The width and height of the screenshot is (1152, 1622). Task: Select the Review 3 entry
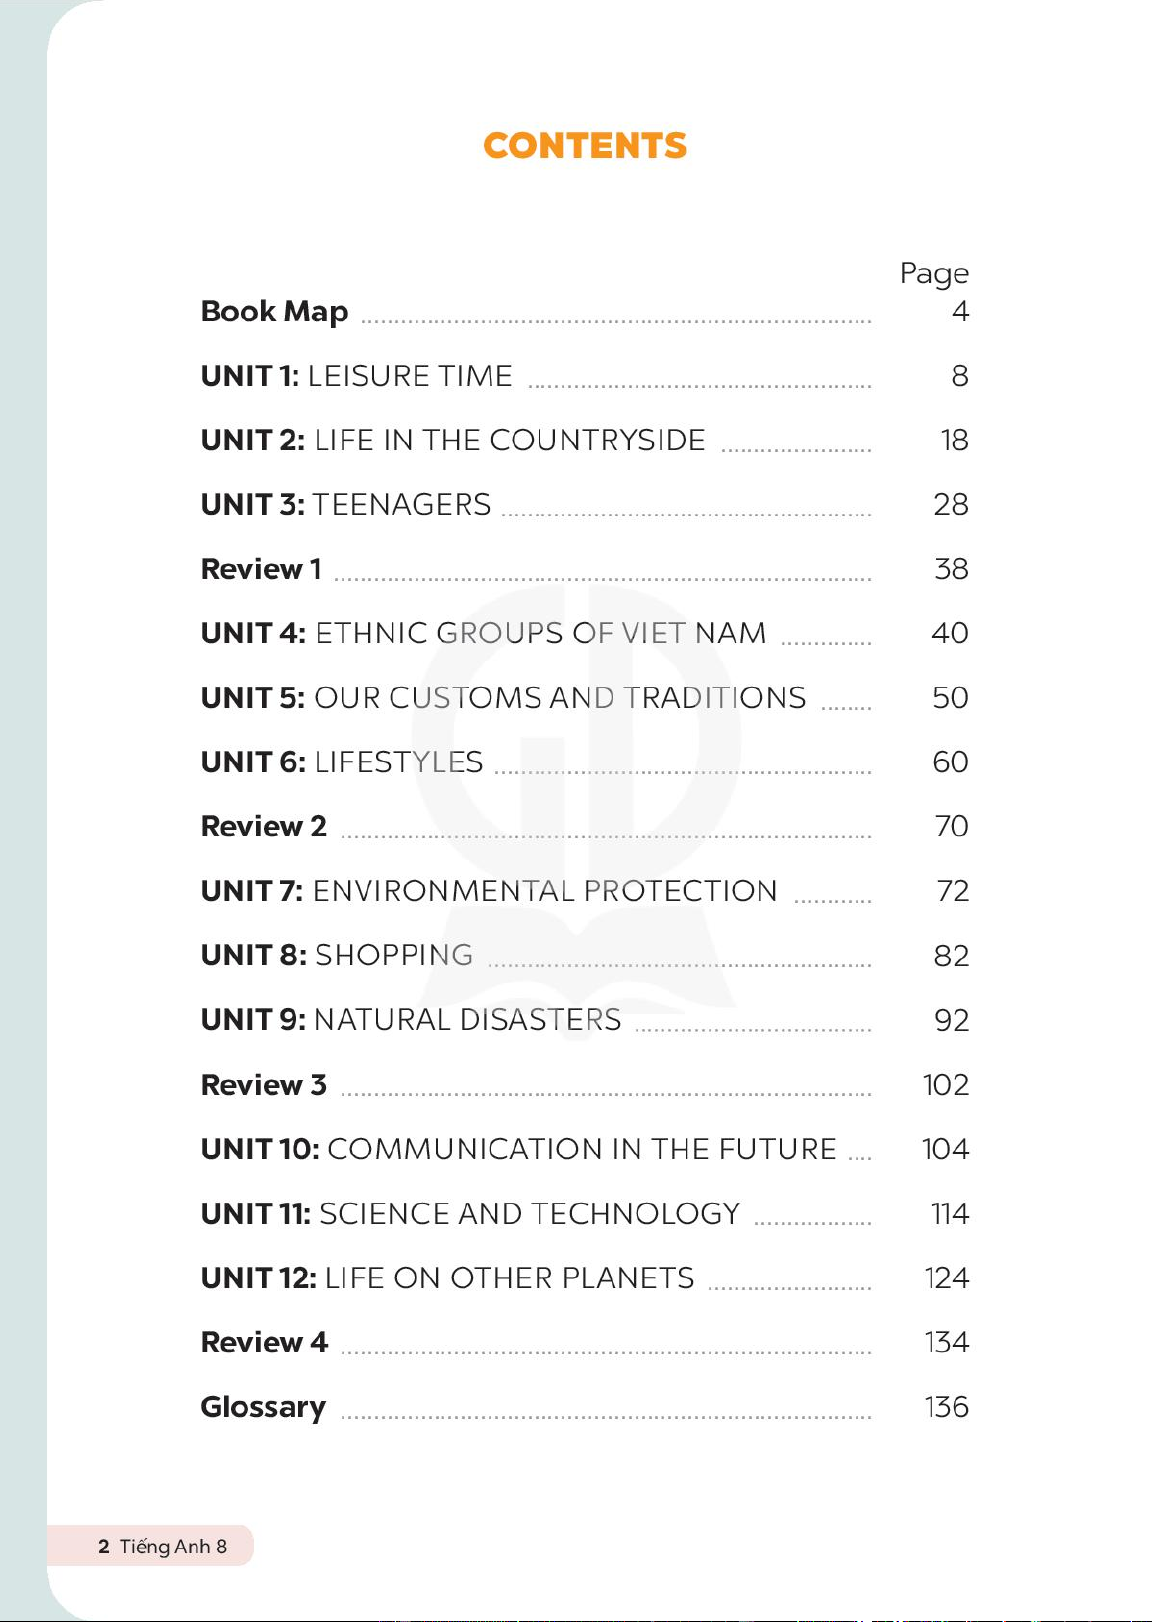[x=264, y=1085]
